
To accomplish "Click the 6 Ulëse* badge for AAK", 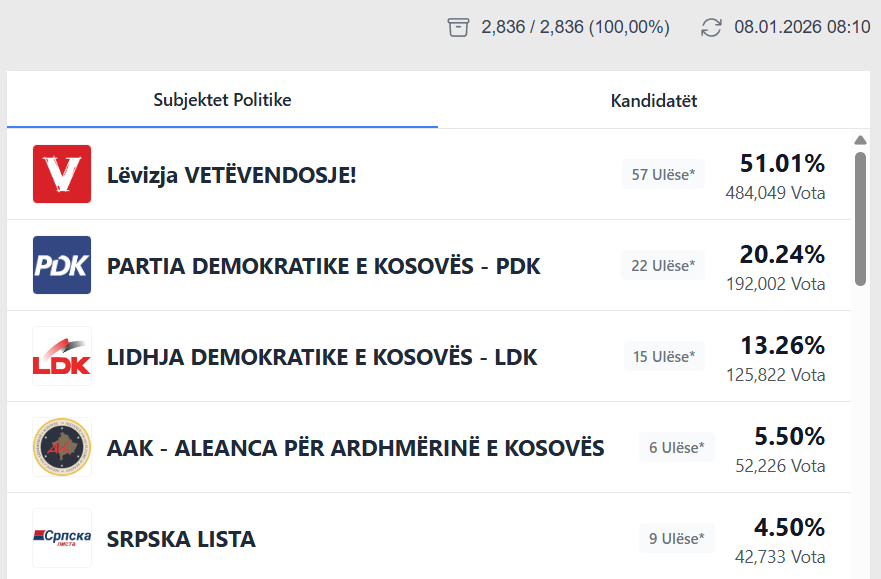I will pyautogui.click(x=676, y=447).
